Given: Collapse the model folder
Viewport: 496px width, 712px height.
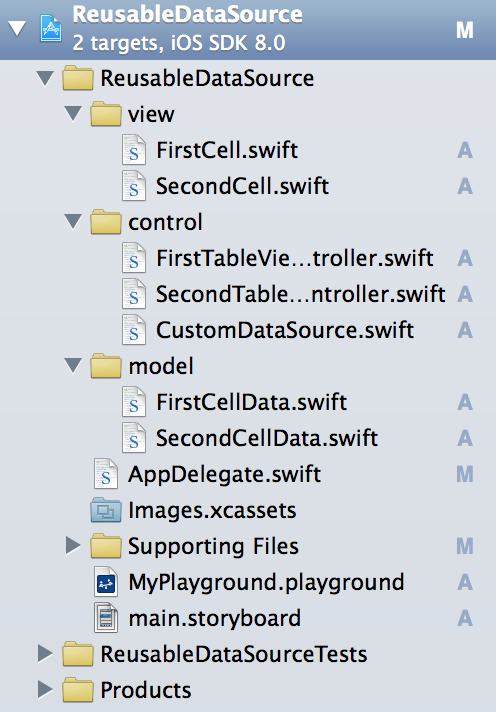Looking at the screenshot, I should point(73,366).
